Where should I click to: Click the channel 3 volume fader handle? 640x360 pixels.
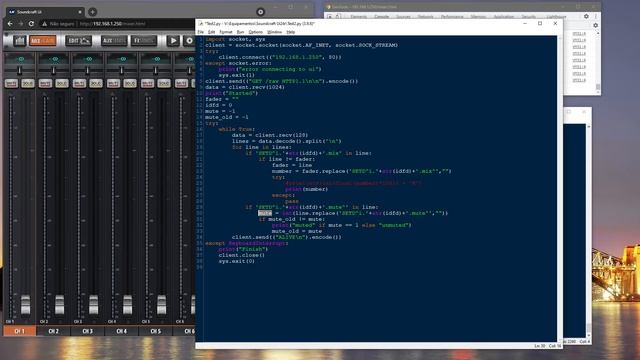[x=93, y=304]
